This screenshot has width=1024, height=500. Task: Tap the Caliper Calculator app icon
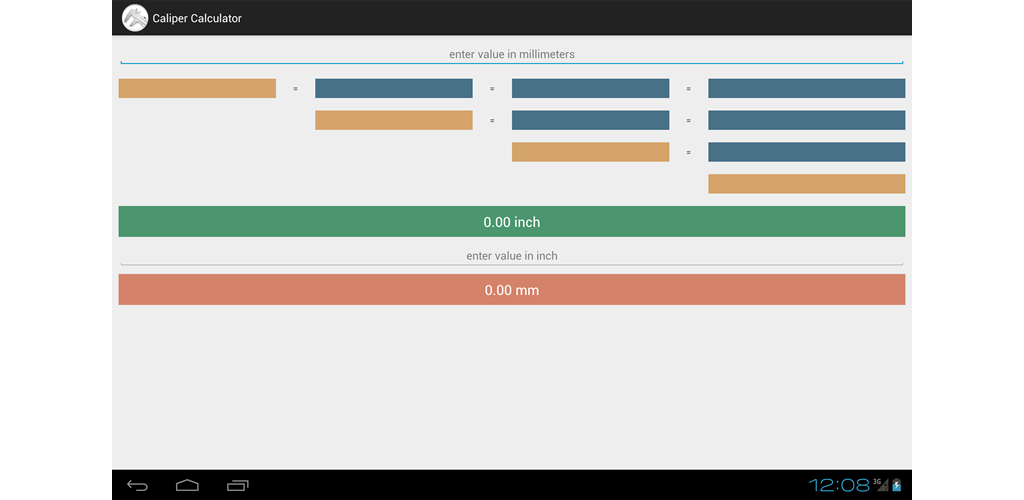135,18
